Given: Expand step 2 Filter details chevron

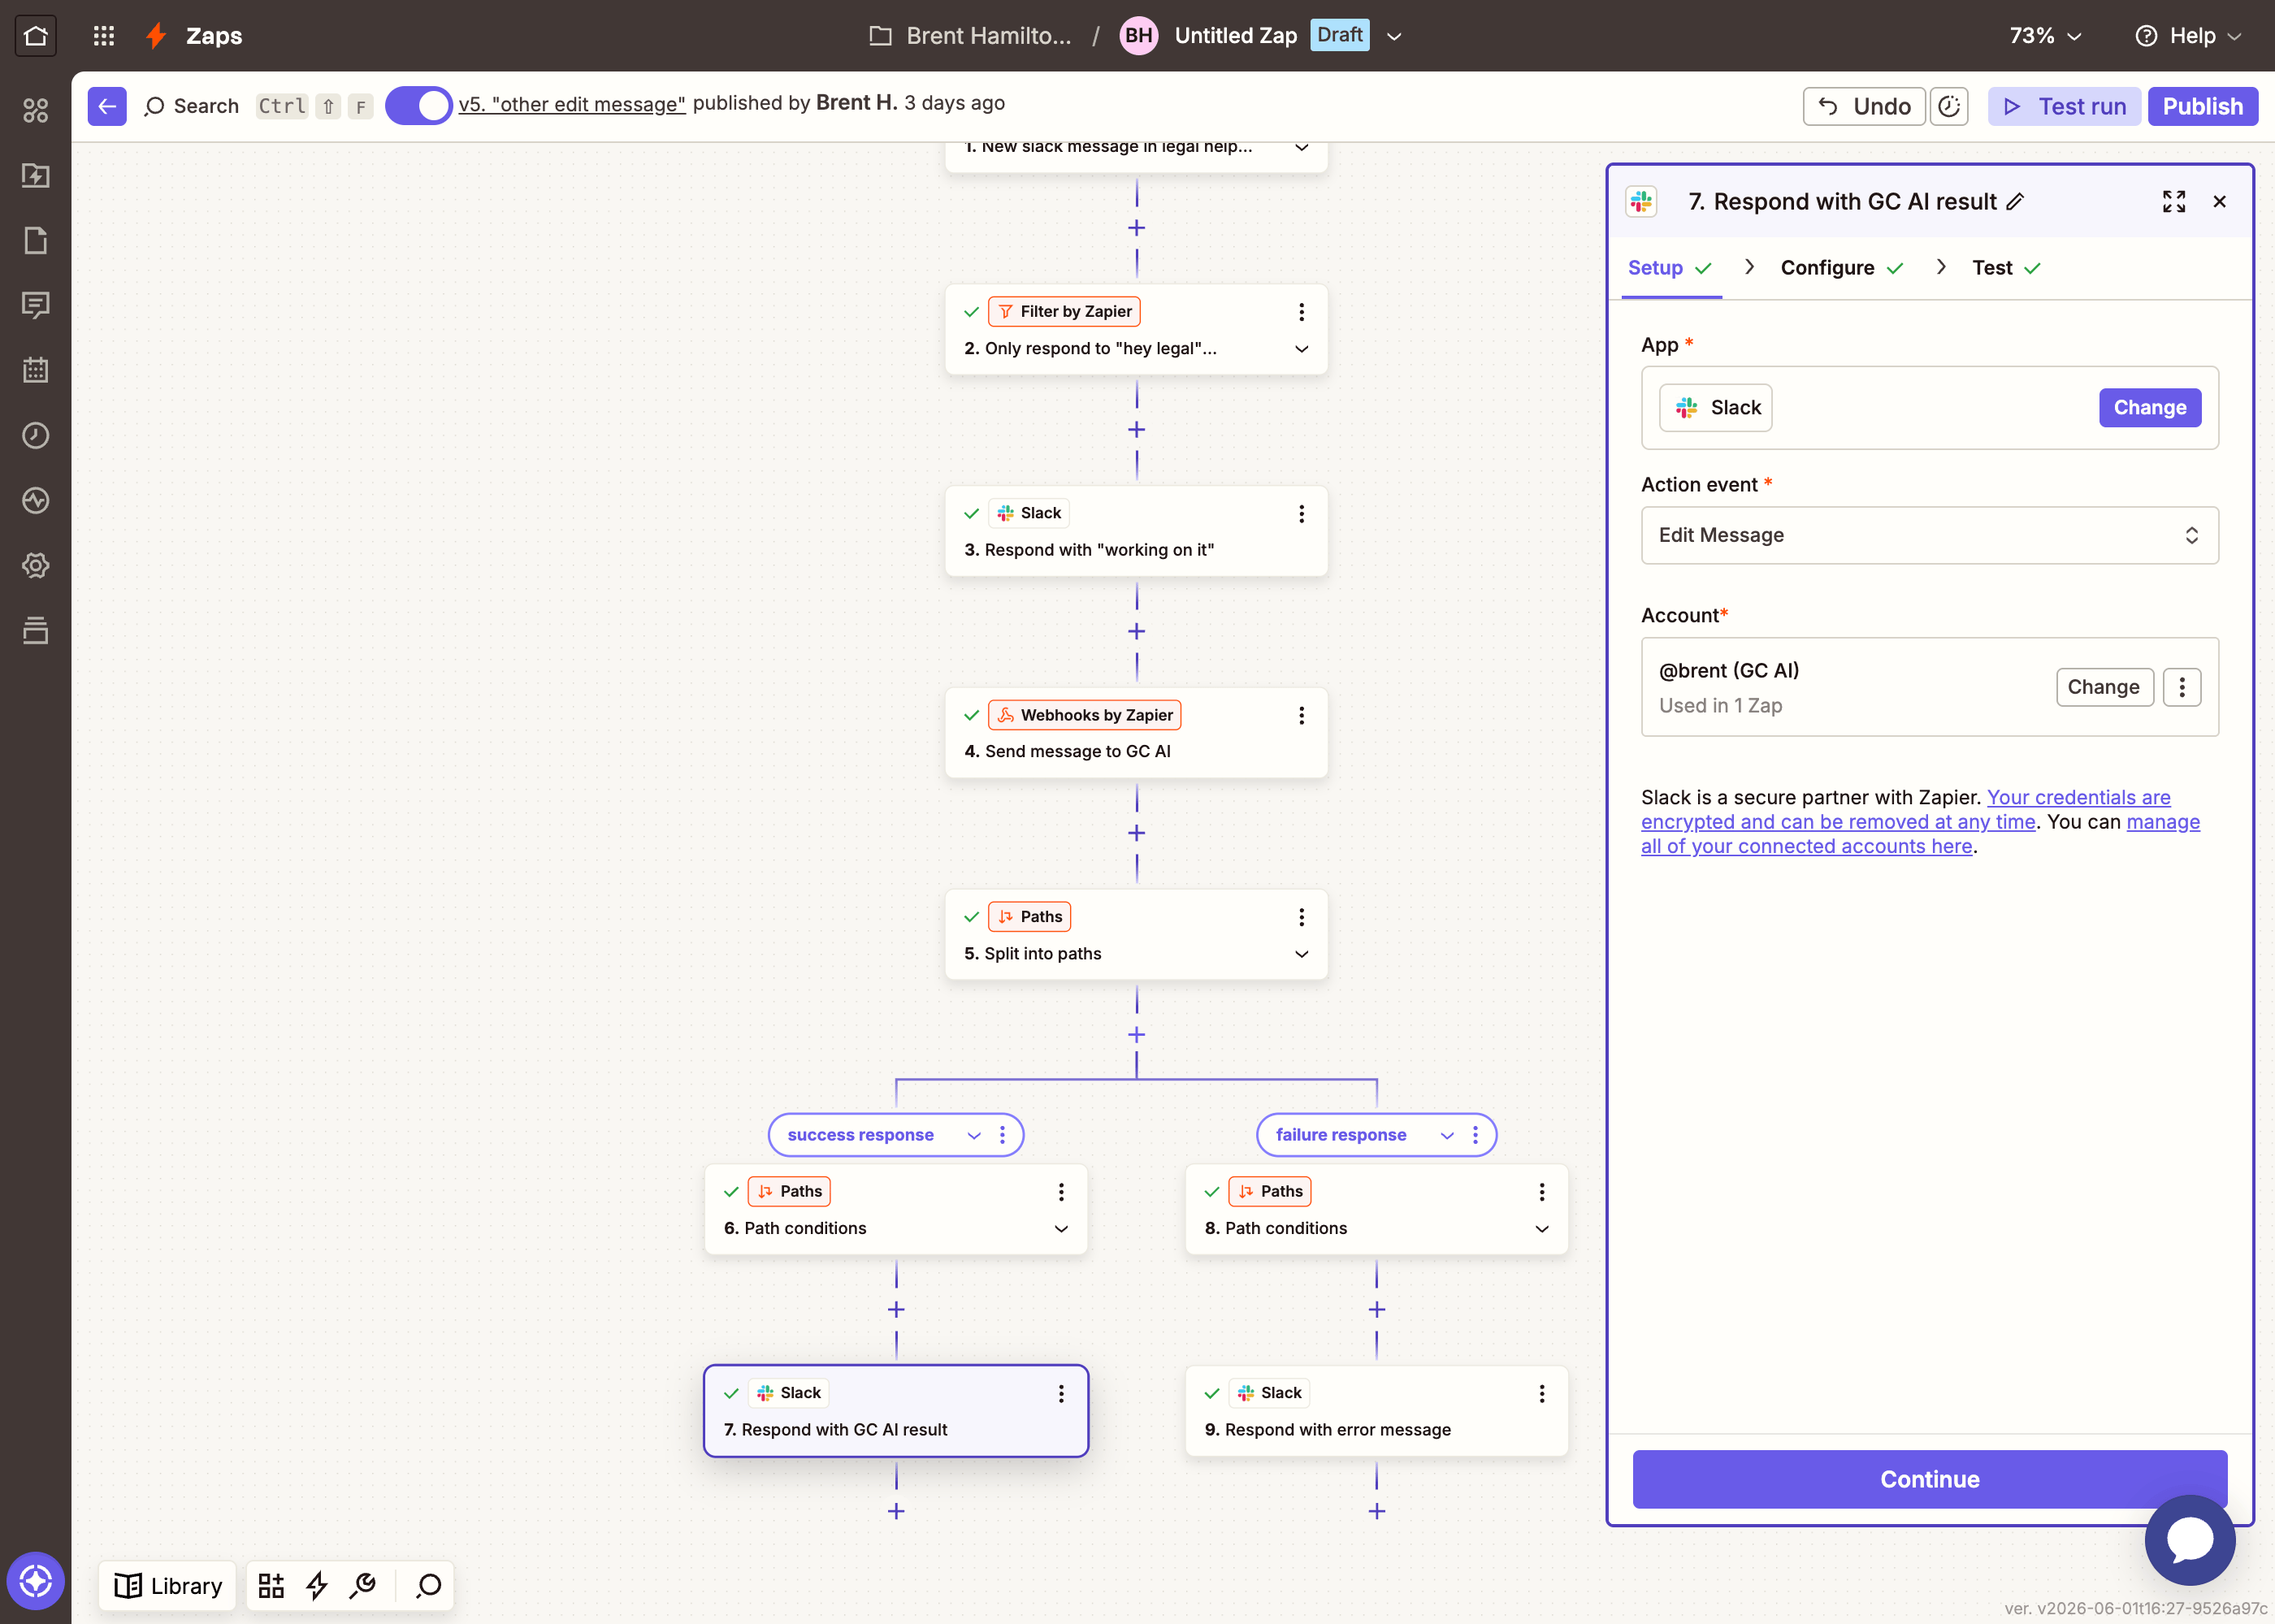Looking at the screenshot, I should point(1301,349).
